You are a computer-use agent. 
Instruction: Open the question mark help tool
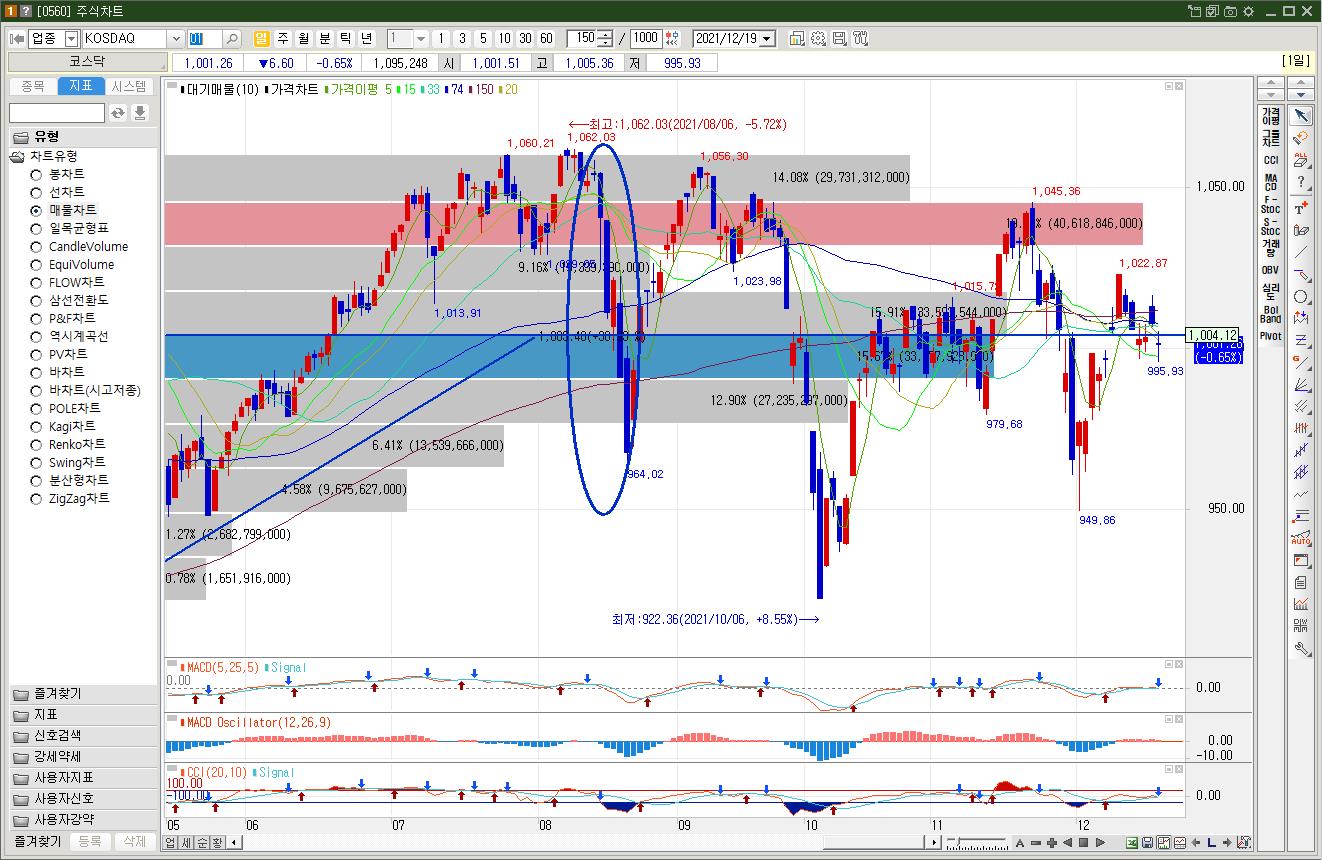(x=1300, y=182)
